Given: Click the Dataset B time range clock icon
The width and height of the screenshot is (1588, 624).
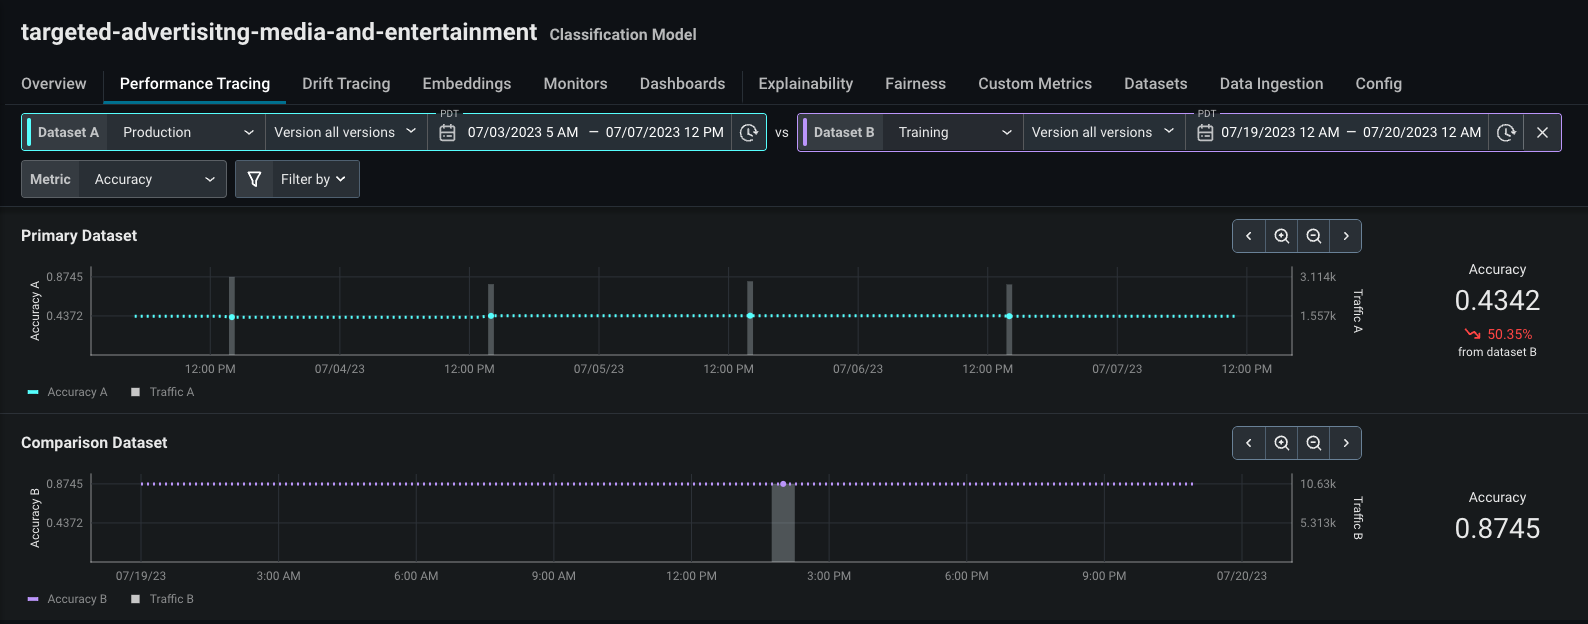Looking at the screenshot, I should coord(1506,132).
